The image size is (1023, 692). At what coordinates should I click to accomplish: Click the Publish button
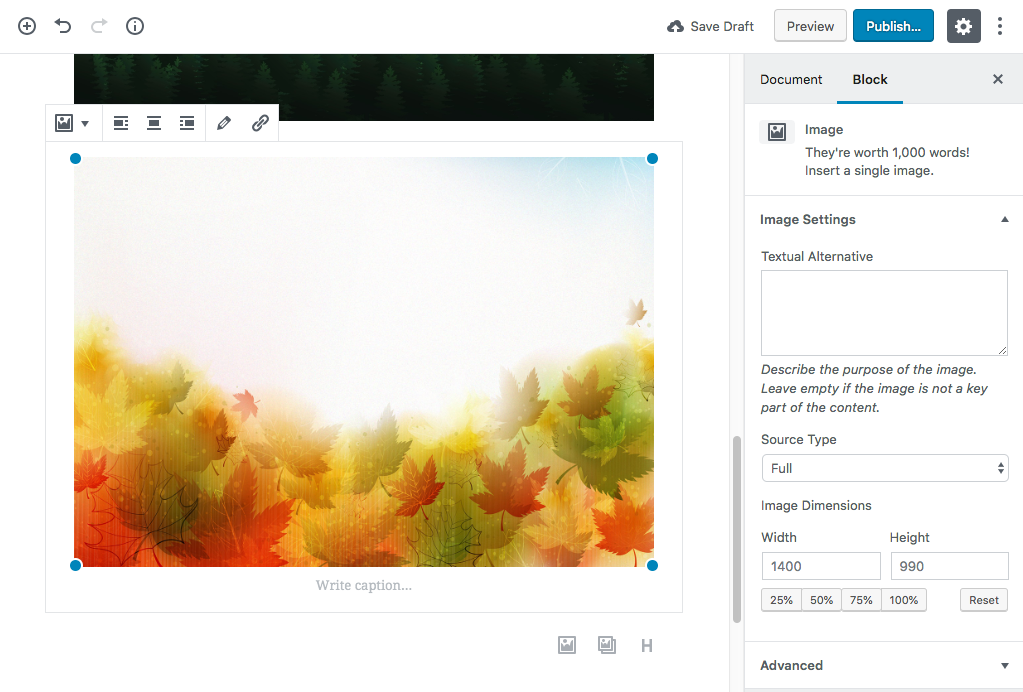click(x=893, y=26)
